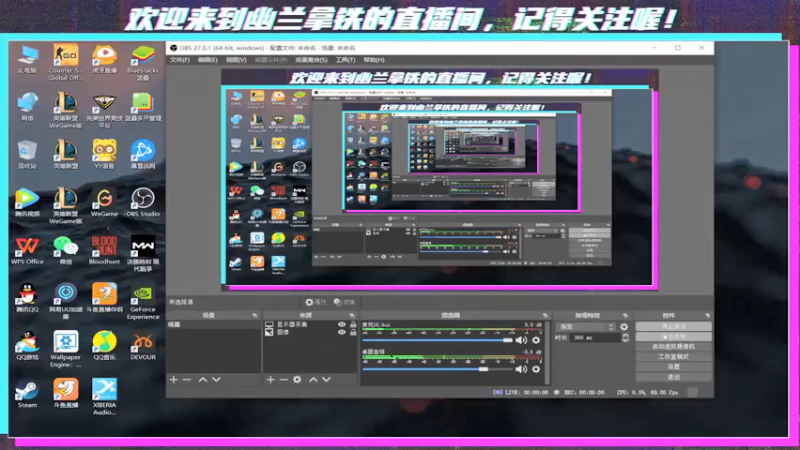Open the Counter-Strike Global Offensive desktop shortcut
Screen dimensions: 800x450
coord(66,62)
